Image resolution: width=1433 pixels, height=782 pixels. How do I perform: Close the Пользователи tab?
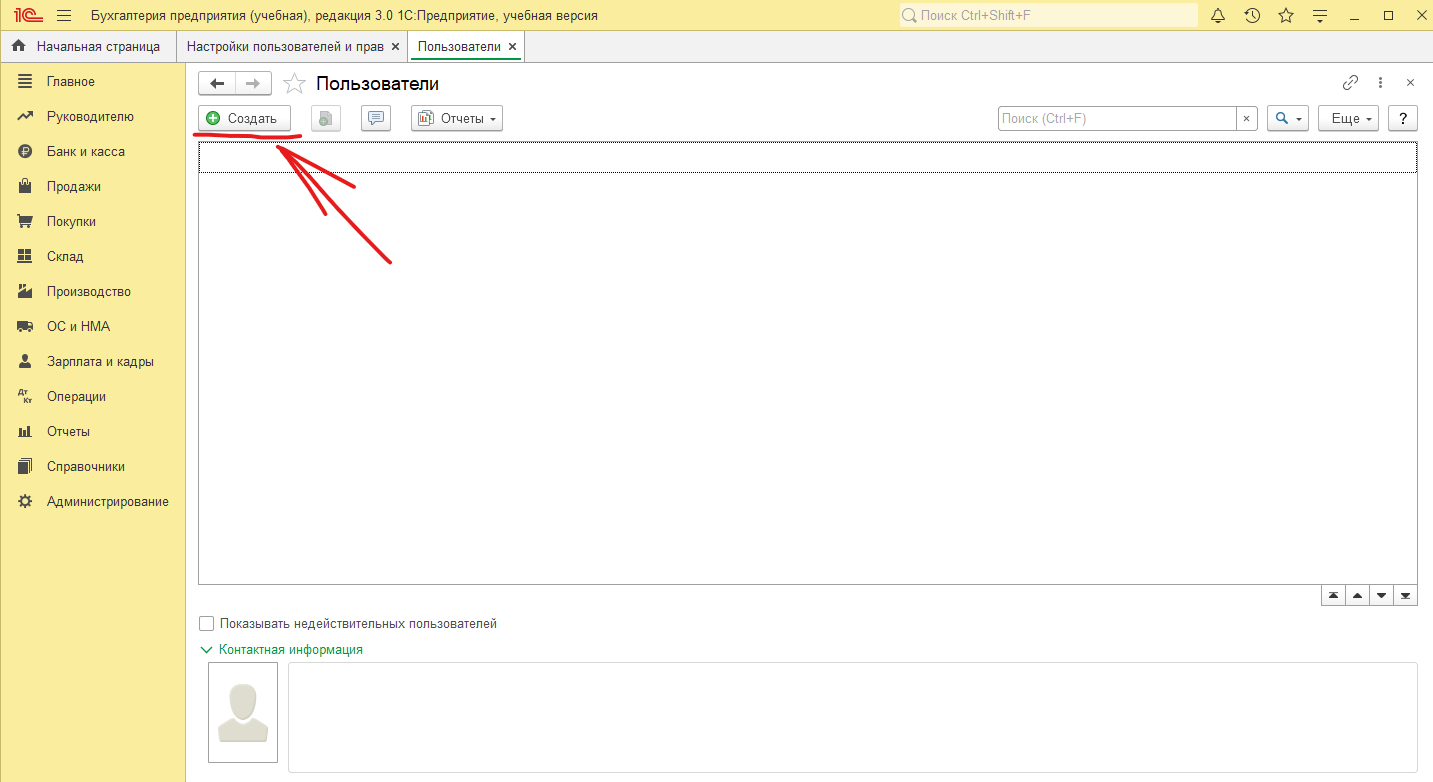coord(513,47)
